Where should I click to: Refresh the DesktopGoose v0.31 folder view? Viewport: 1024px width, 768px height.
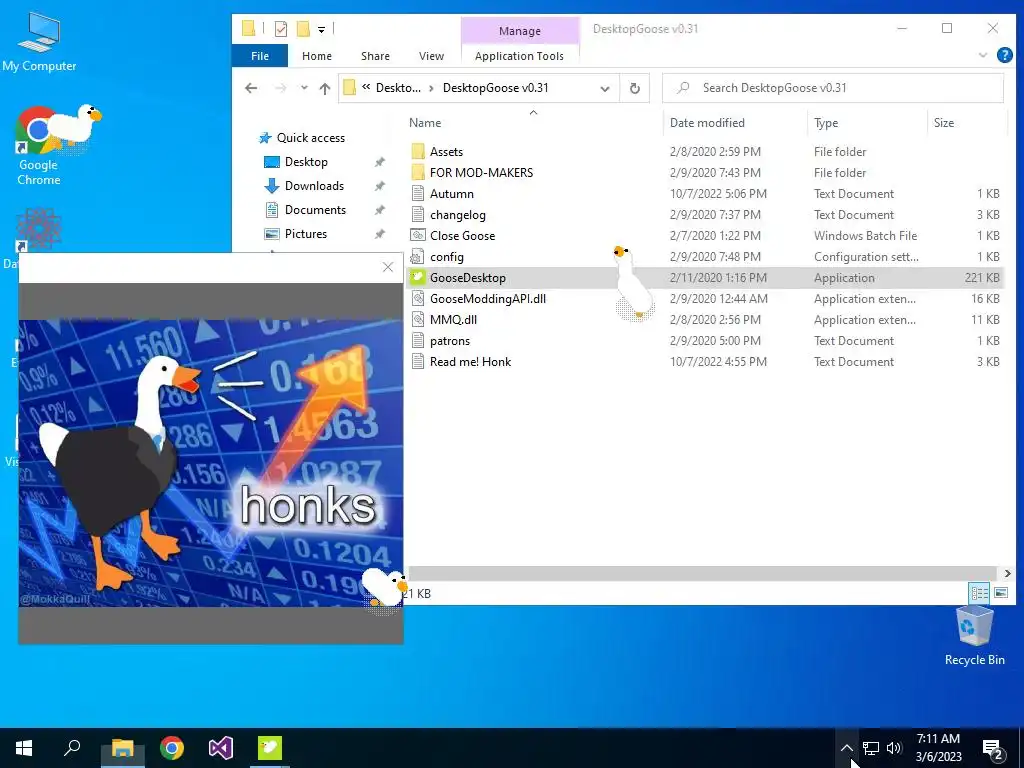tap(635, 88)
